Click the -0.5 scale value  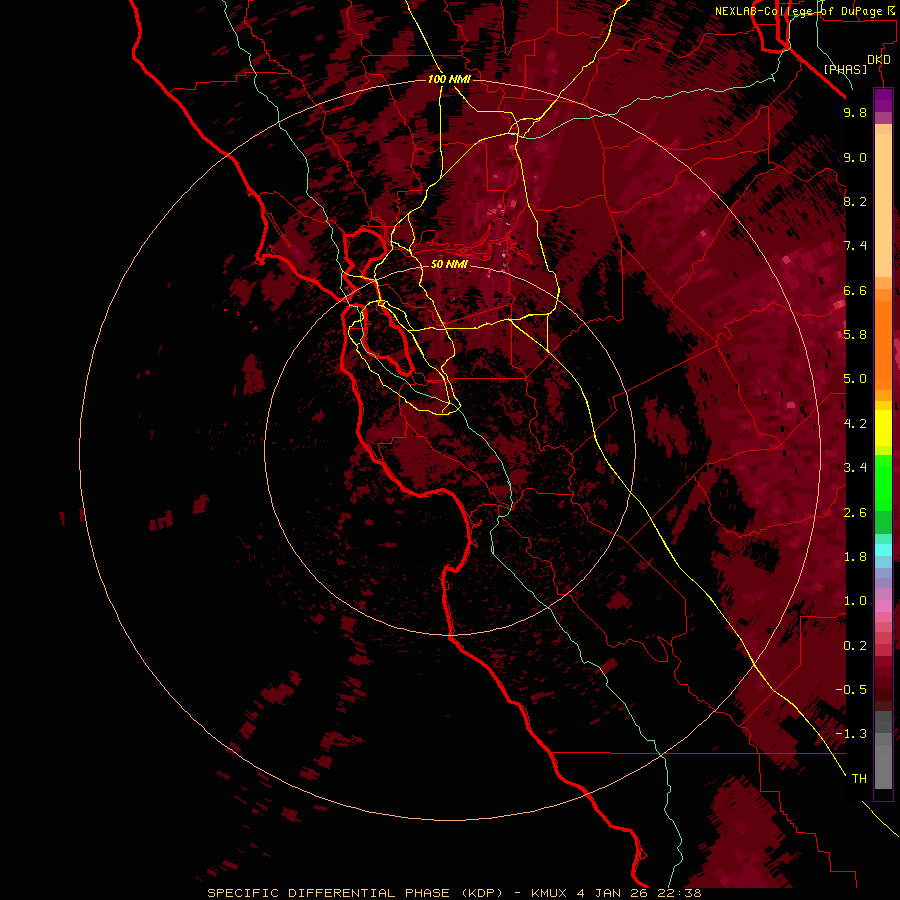(851, 690)
